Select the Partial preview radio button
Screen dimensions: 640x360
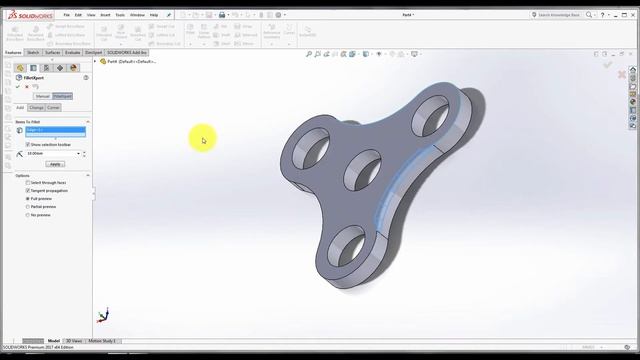click(28, 207)
